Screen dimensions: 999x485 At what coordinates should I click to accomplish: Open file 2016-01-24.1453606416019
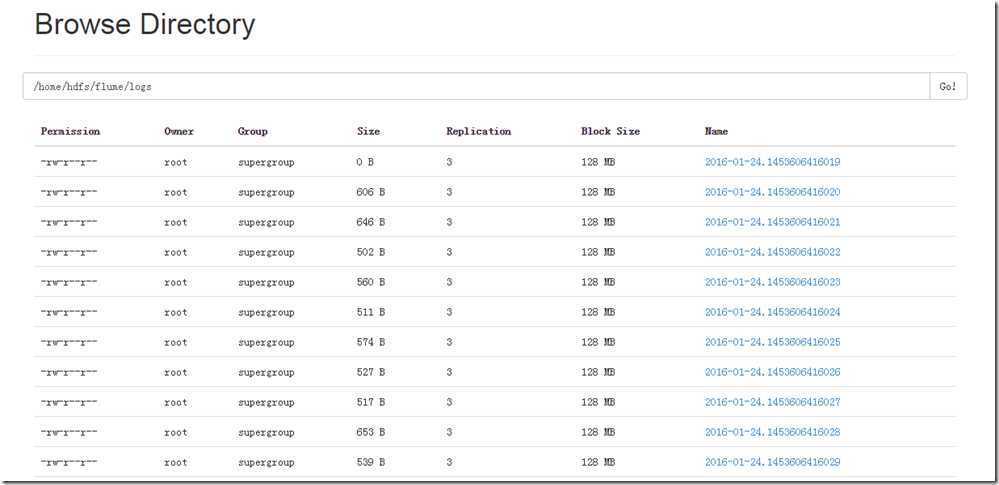pyautogui.click(x=772, y=162)
